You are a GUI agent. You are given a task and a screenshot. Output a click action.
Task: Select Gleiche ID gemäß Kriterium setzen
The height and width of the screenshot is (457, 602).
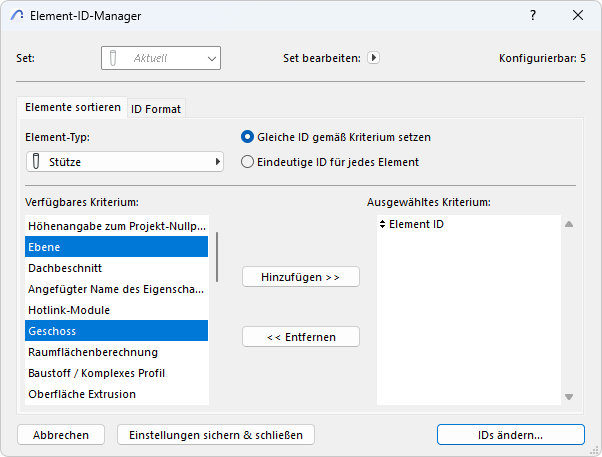coord(248,137)
